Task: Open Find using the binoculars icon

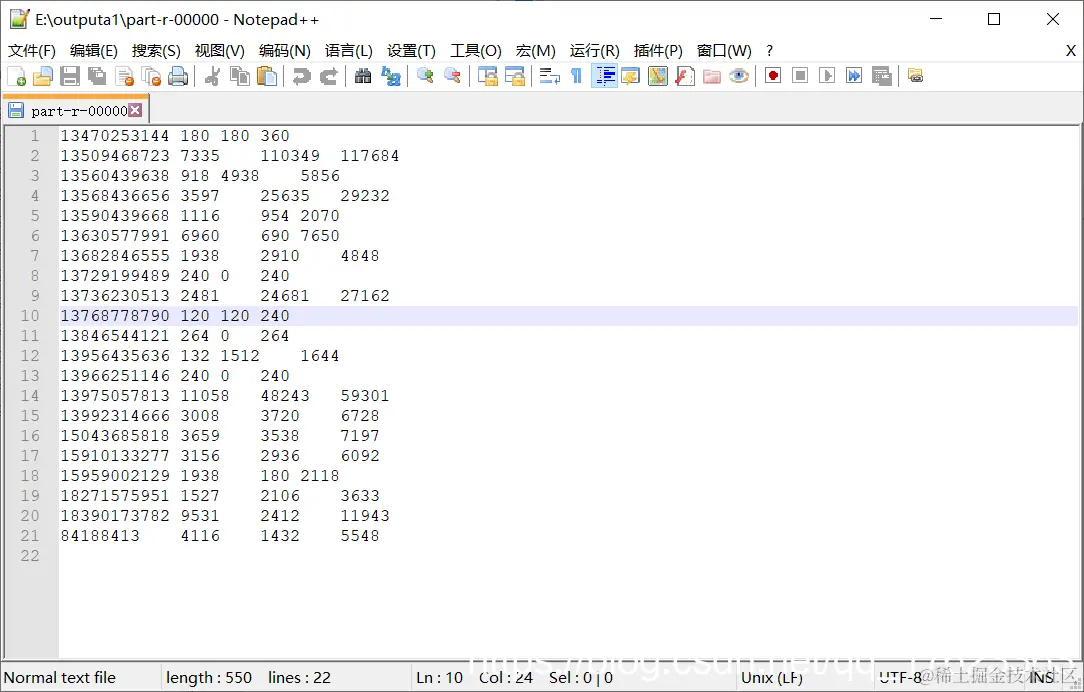Action: 363,76
